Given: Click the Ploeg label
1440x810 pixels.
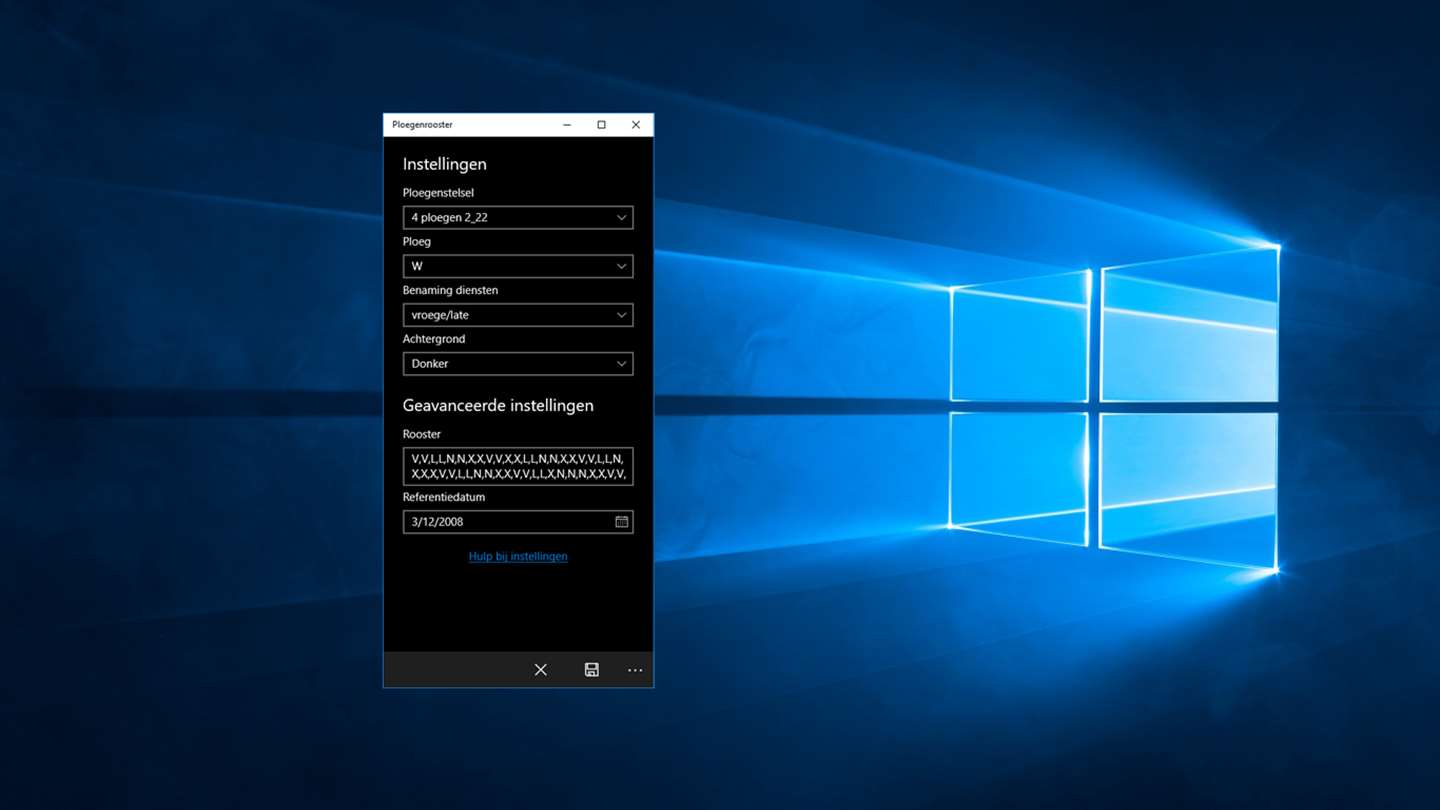Looking at the screenshot, I should 417,242.
